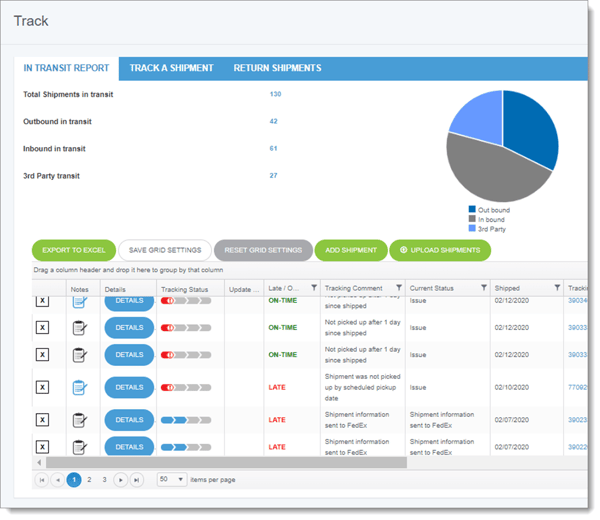Open tracking number link 39023

pyautogui.click(x=577, y=420)
